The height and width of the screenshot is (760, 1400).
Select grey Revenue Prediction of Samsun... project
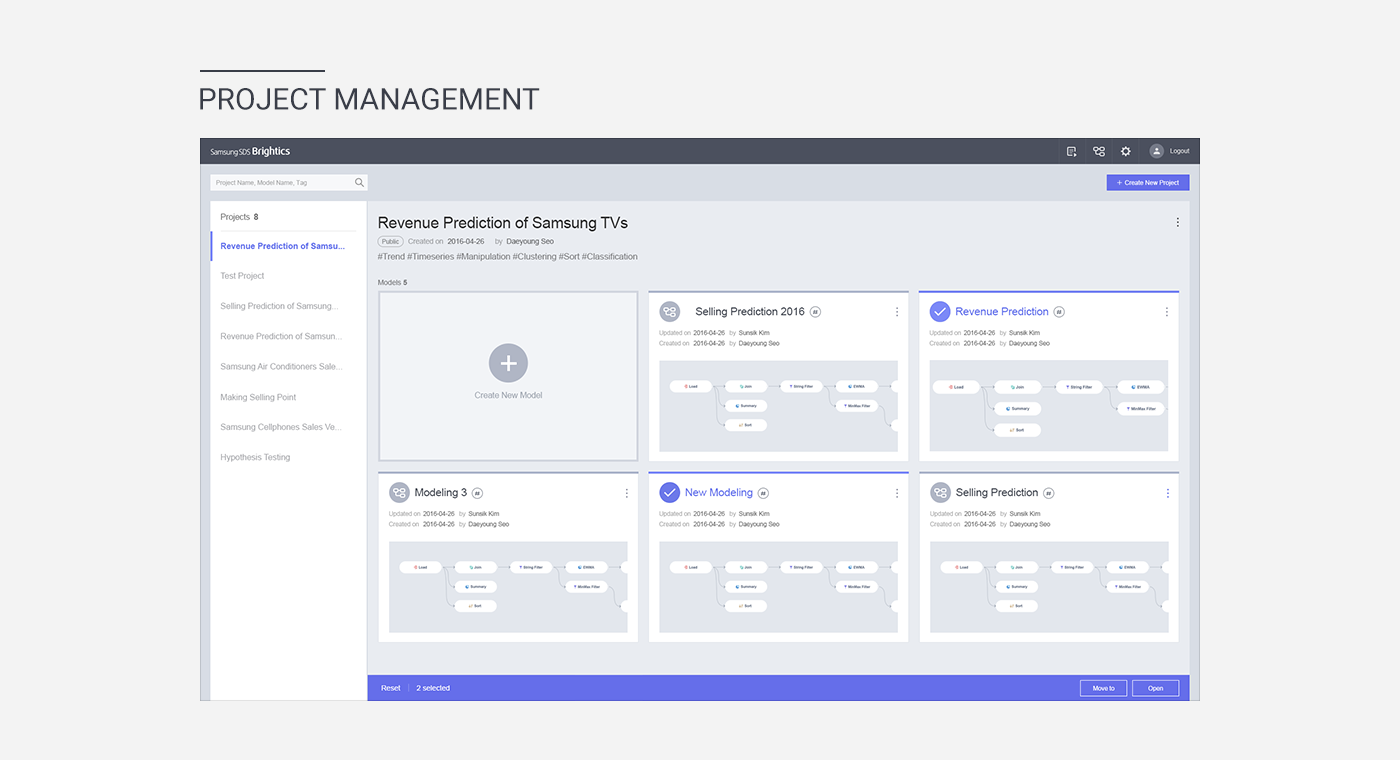(x=283, y=336)
